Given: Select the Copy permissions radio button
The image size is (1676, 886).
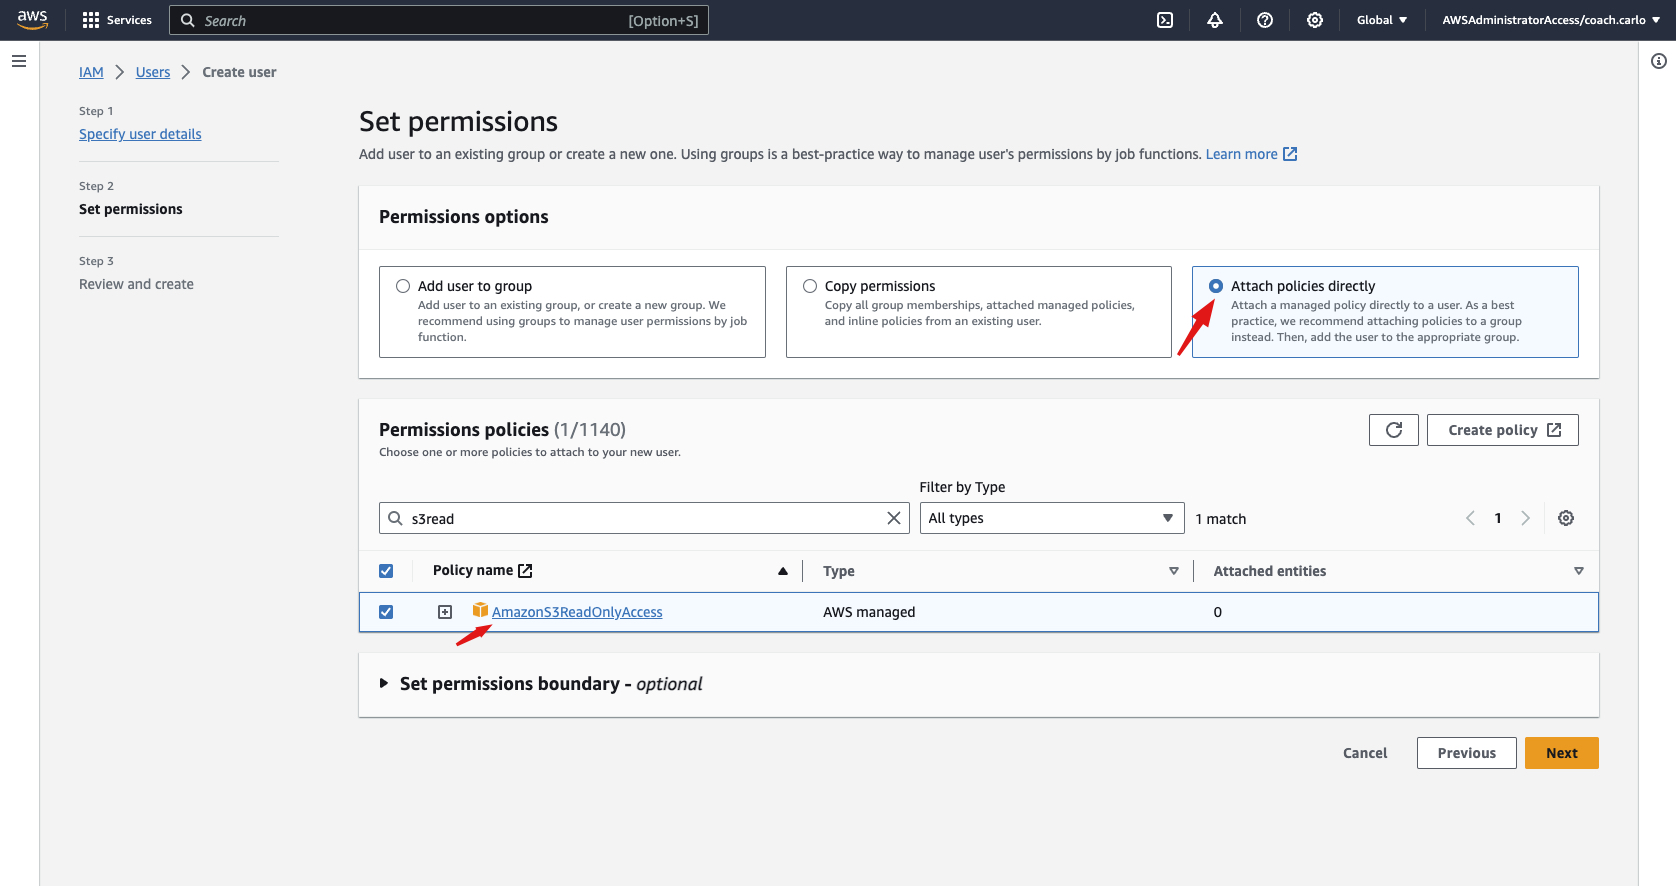Looking at the screenshot, I should tap(810, 286).
